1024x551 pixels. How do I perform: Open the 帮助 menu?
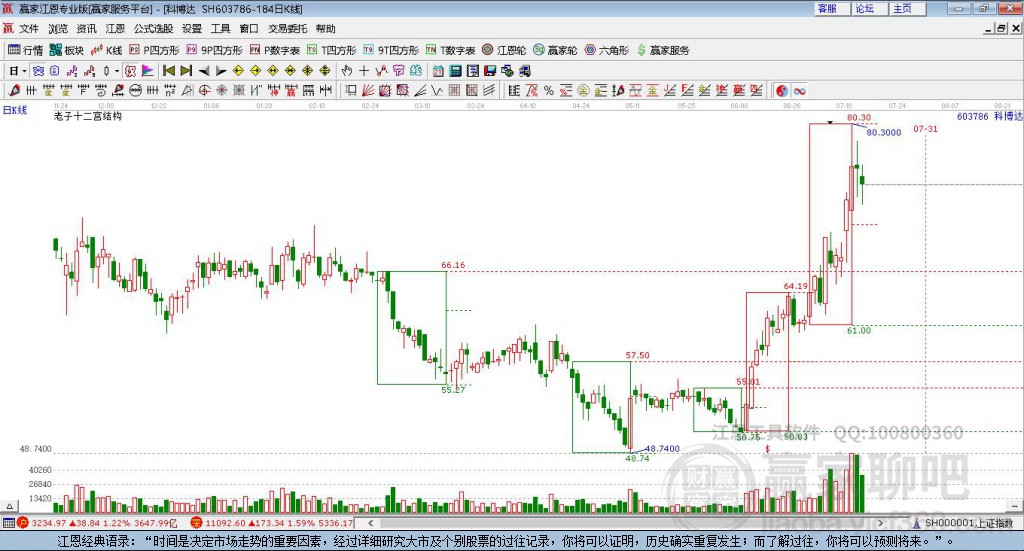pyautogui.click(x=325, y=29)
